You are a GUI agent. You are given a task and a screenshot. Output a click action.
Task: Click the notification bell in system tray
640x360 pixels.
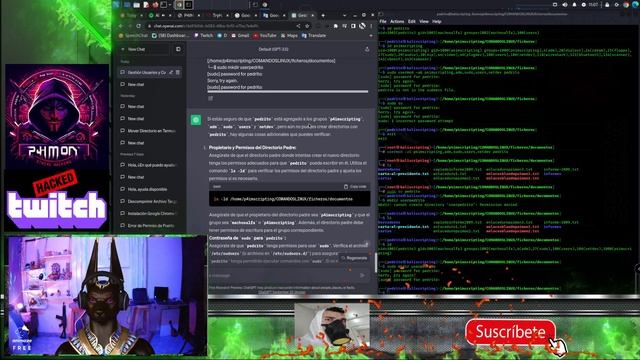point(574,4)
